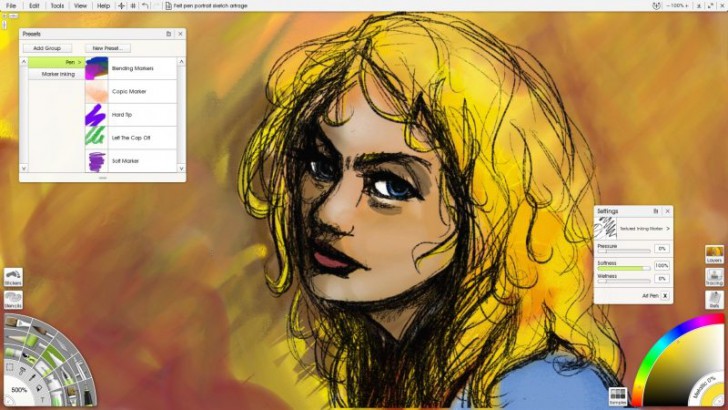Image resolution: width=728 pixels, height=410 pixels.
Task: Select the Fill bucket tool
Action: [x=39, y=388]
